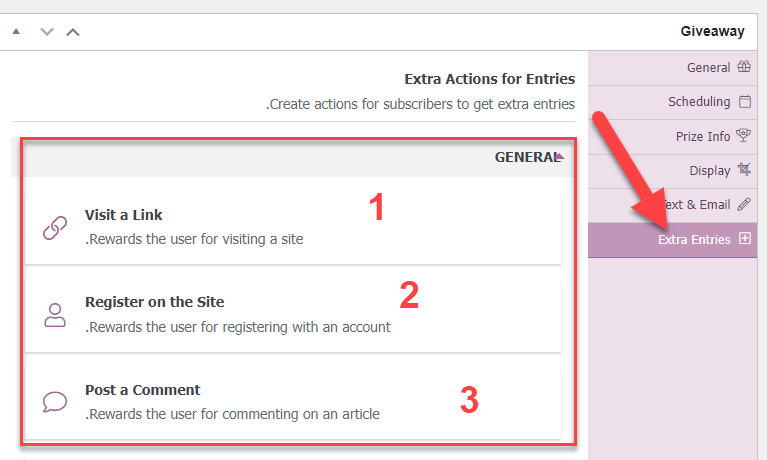767x460 pixels.
Task: Move the Giveaway panel up with chevron
Action: (72, 31)
